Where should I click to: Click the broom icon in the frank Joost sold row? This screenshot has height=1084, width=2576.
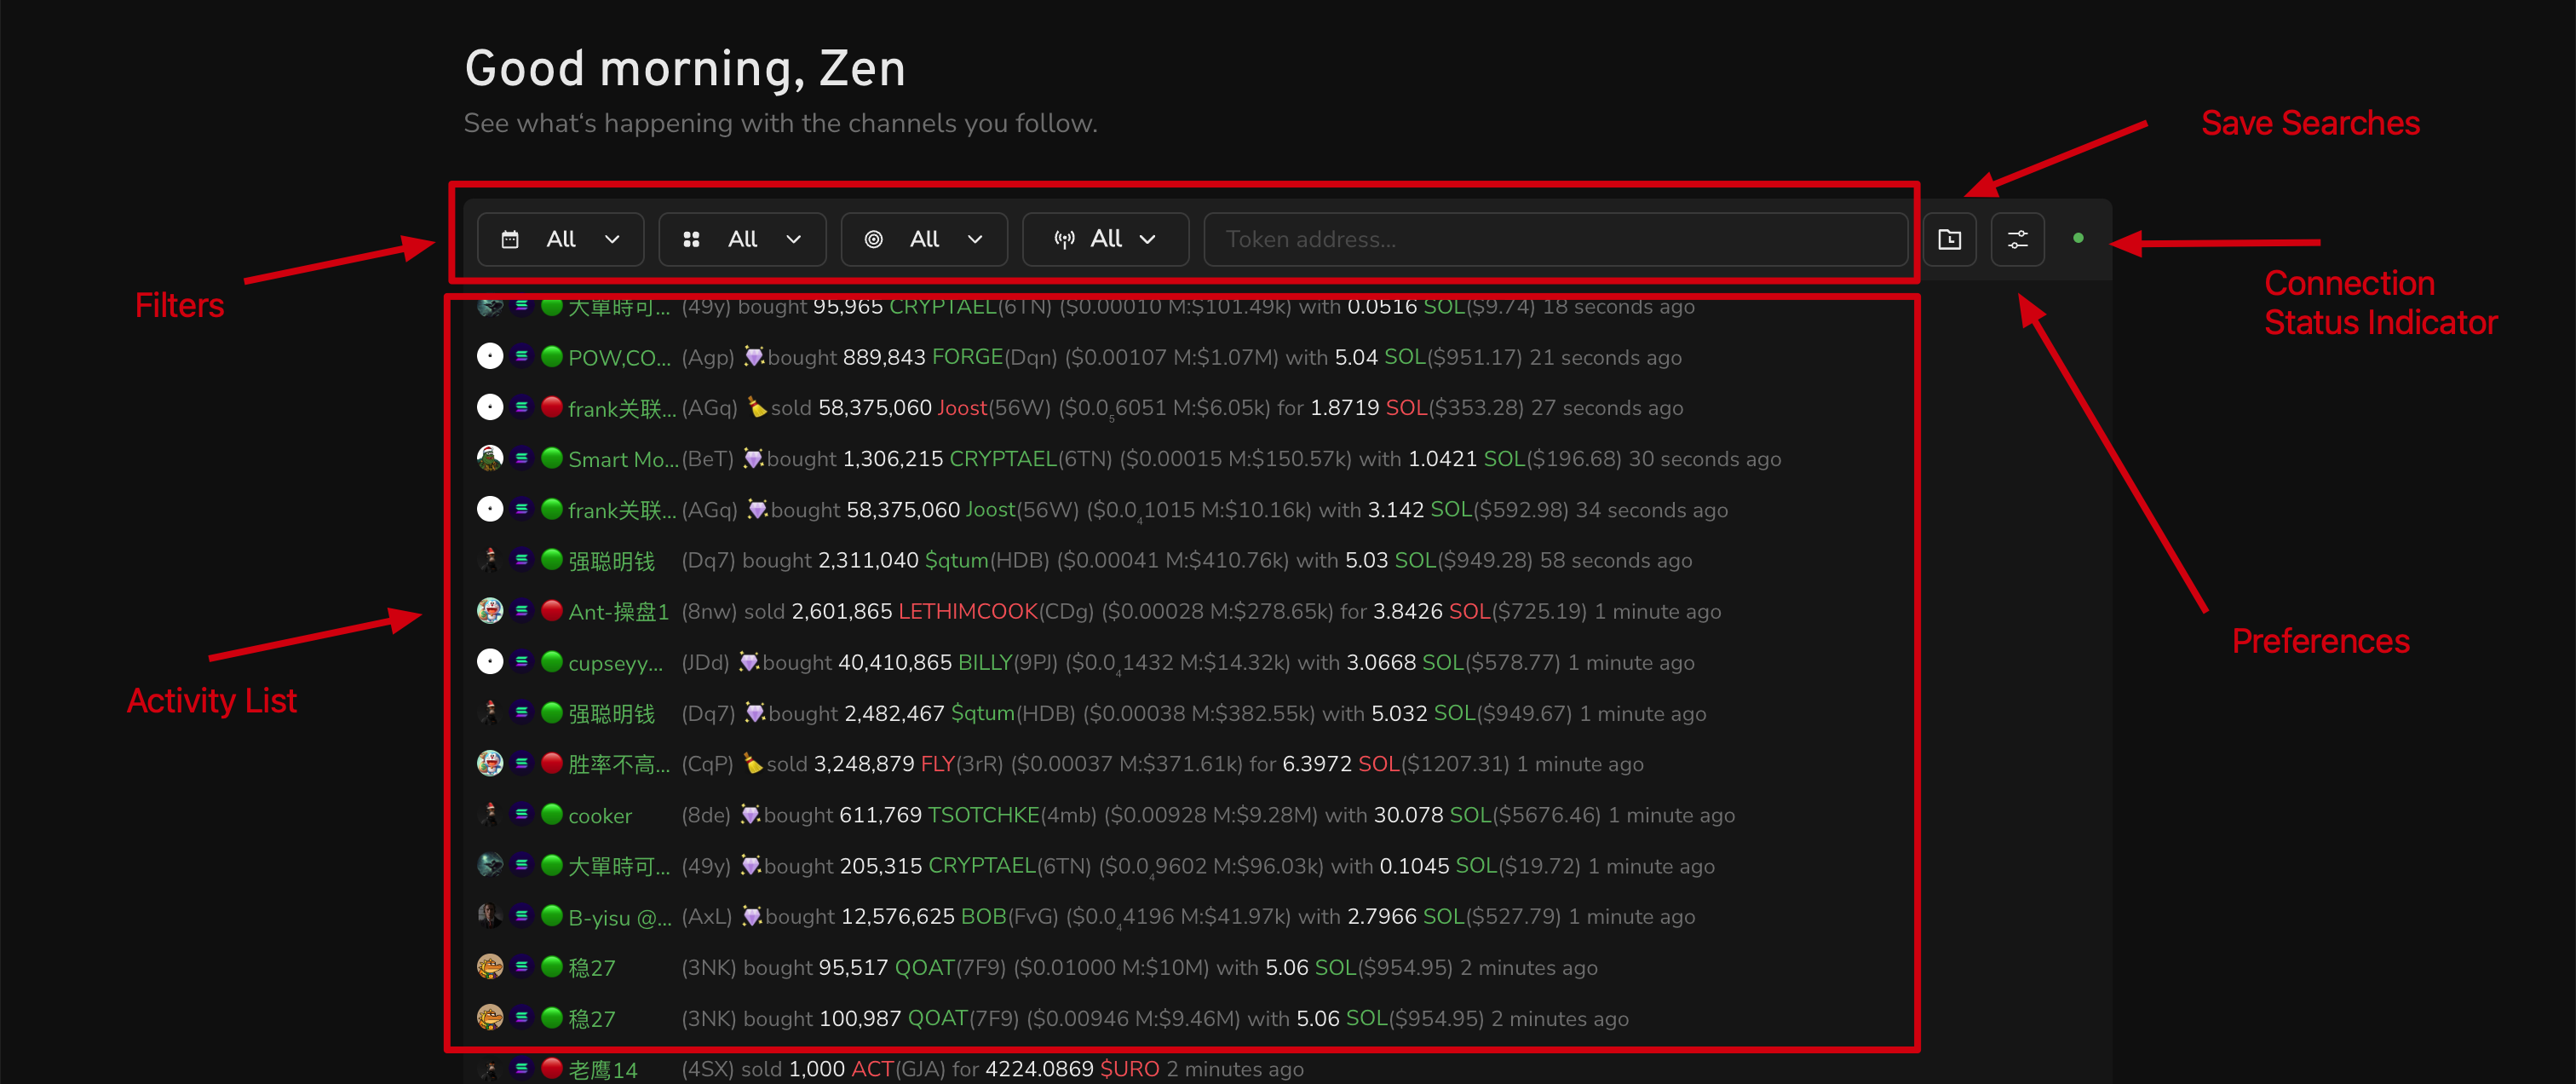757,408
